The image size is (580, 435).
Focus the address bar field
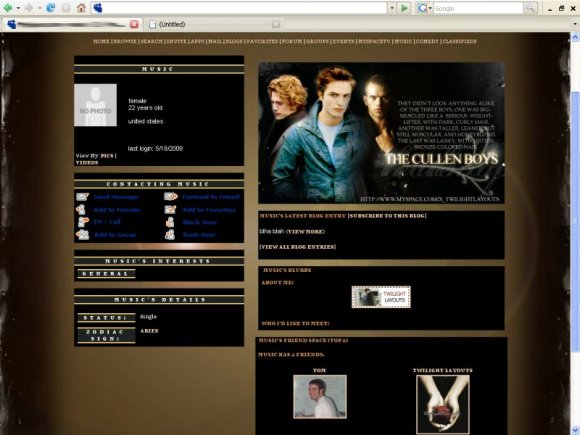pos(244,8)
